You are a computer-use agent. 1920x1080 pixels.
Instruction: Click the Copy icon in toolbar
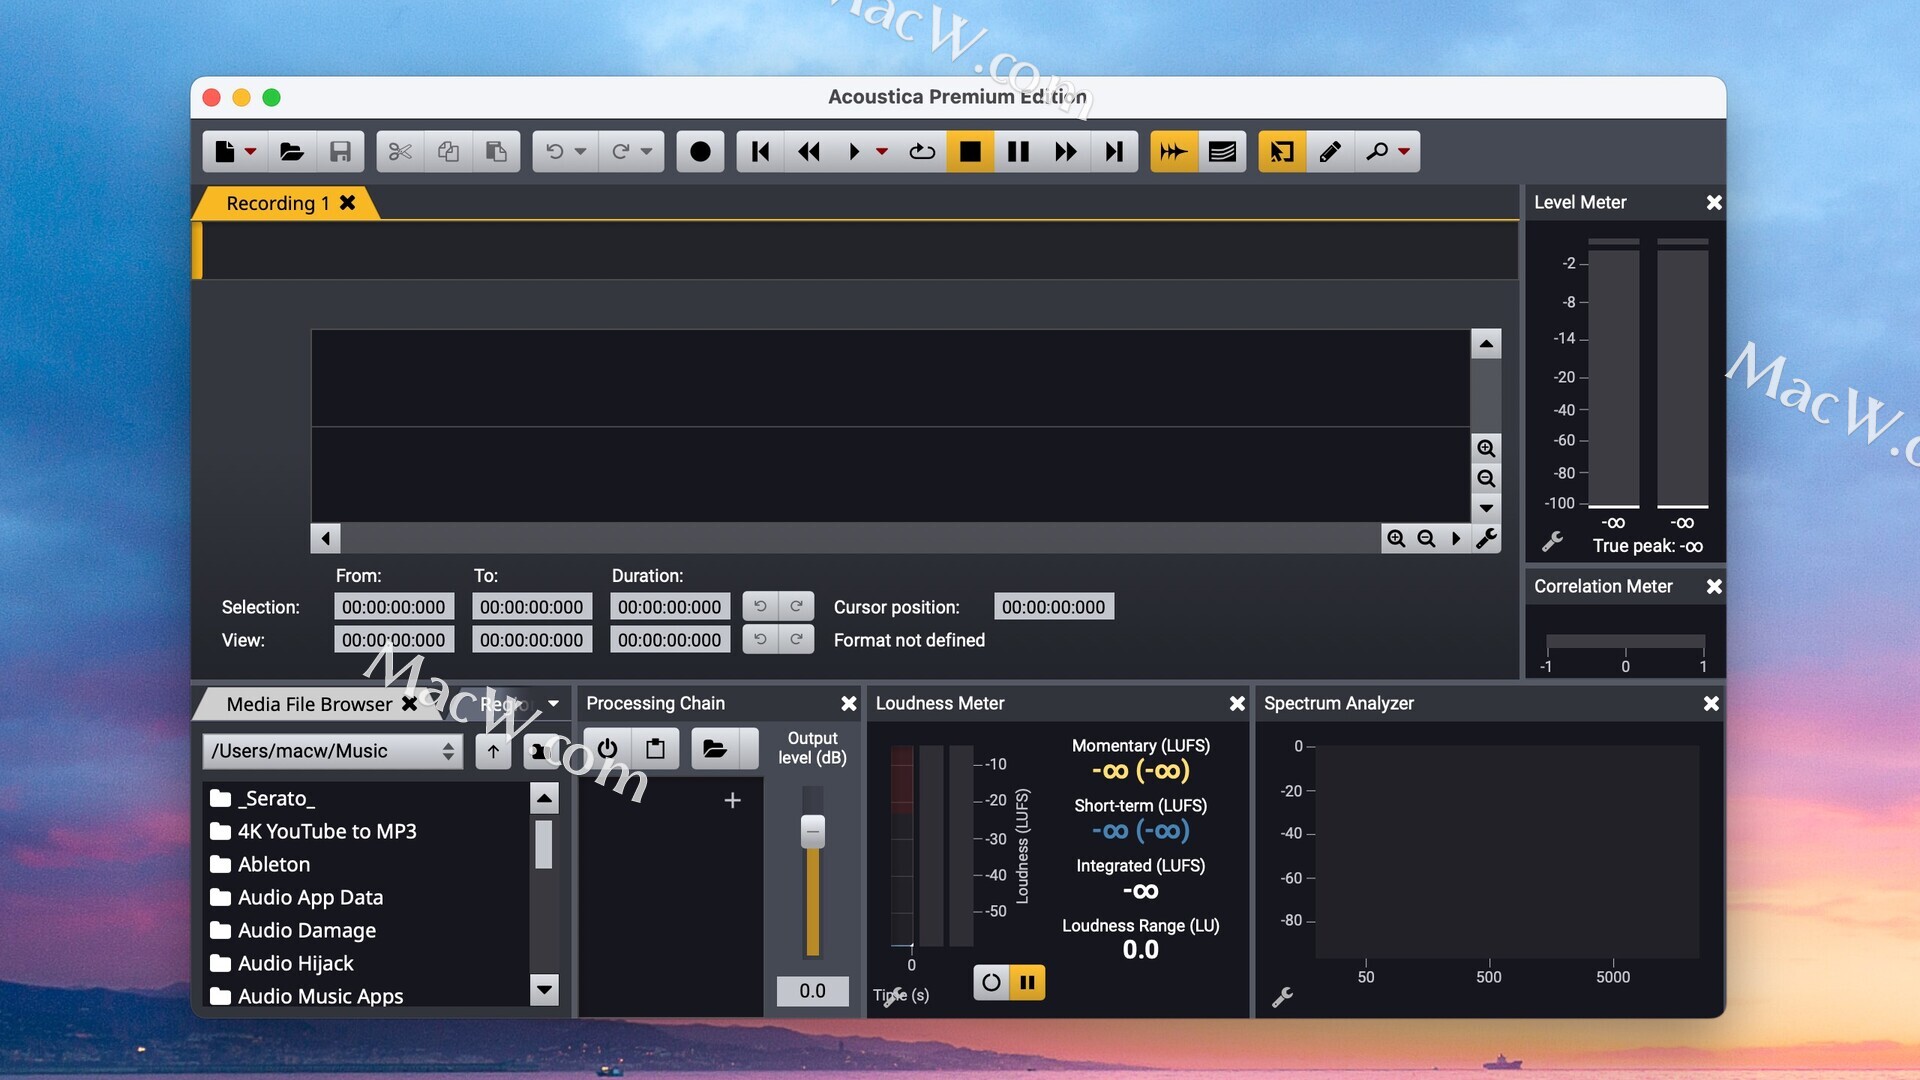(x=448, y=152)
